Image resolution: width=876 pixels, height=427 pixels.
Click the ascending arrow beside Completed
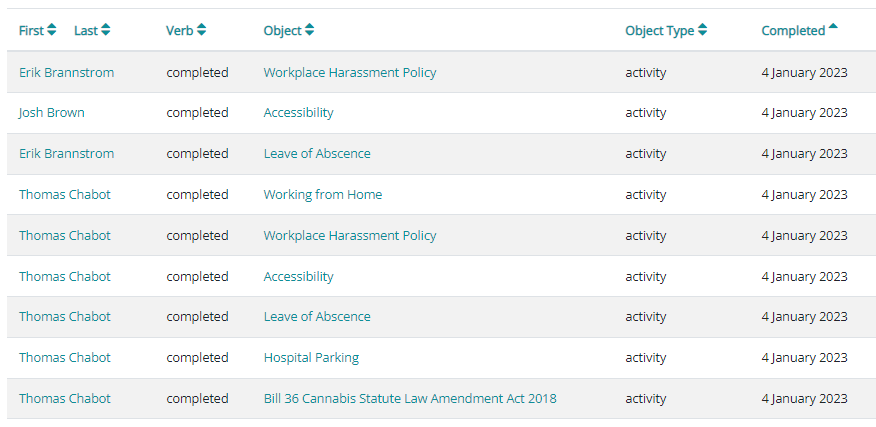pos(833,28)
